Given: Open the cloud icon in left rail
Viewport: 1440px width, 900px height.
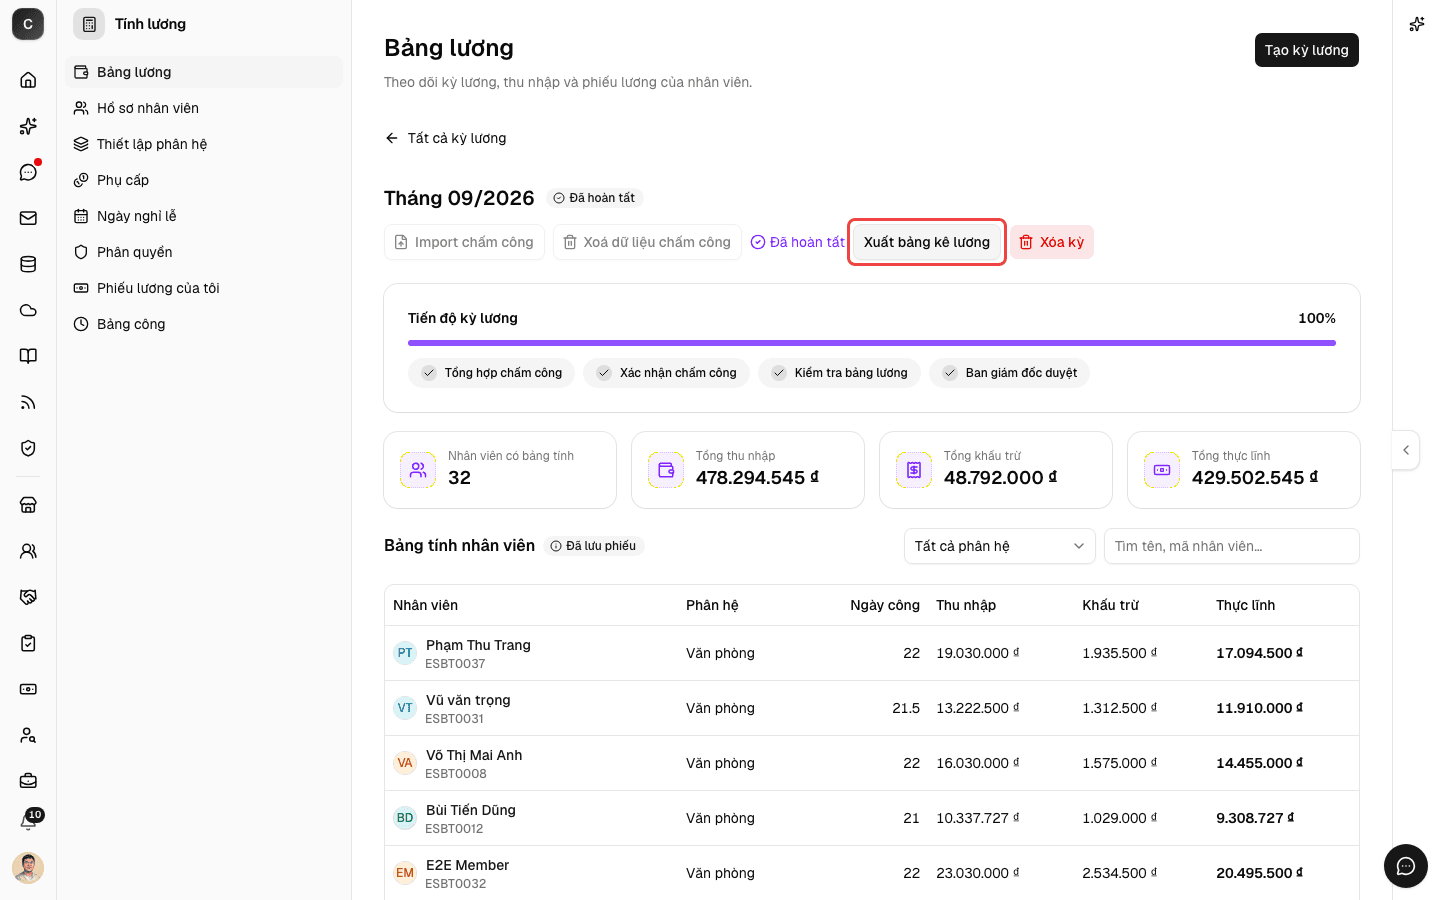Looking at the screenshot, I should tap(28, 310).
